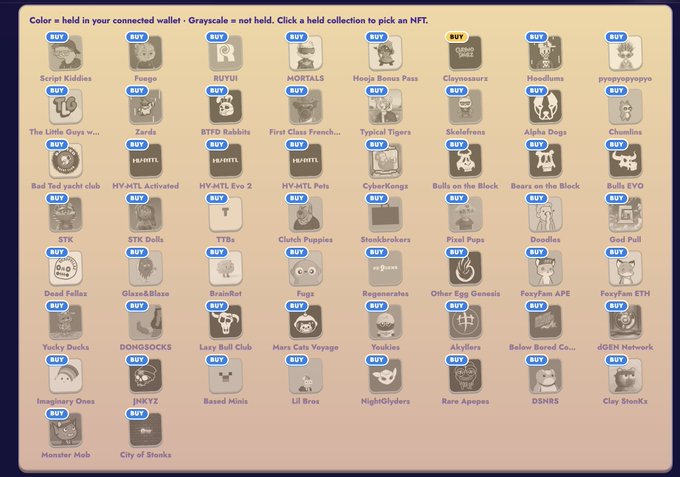680x477 pixels.
Task: Click the Below Bored Co... label
Action: [x=542, y=347]
